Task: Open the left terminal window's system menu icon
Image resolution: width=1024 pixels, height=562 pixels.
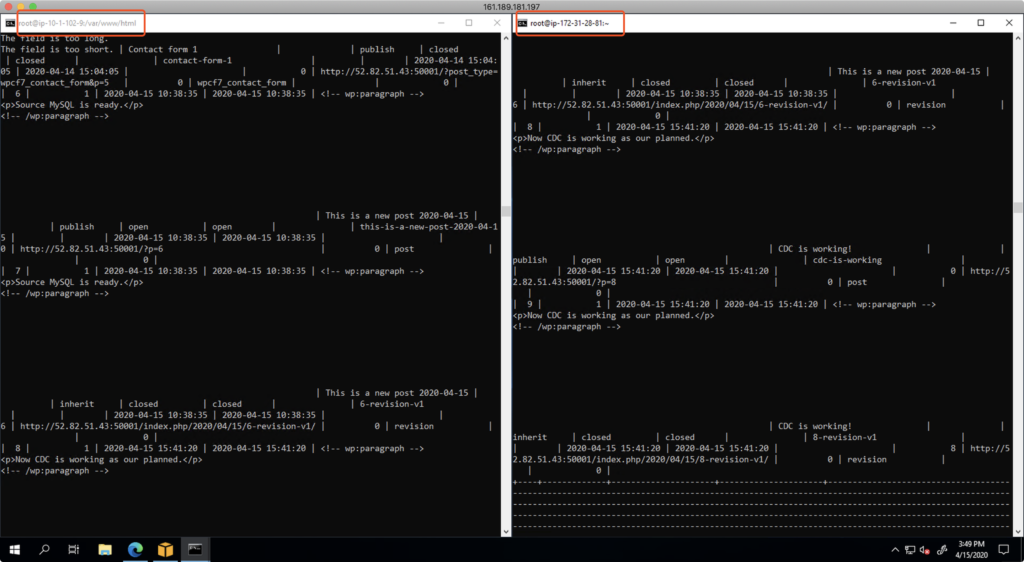Action: click(x=9, y=22)
